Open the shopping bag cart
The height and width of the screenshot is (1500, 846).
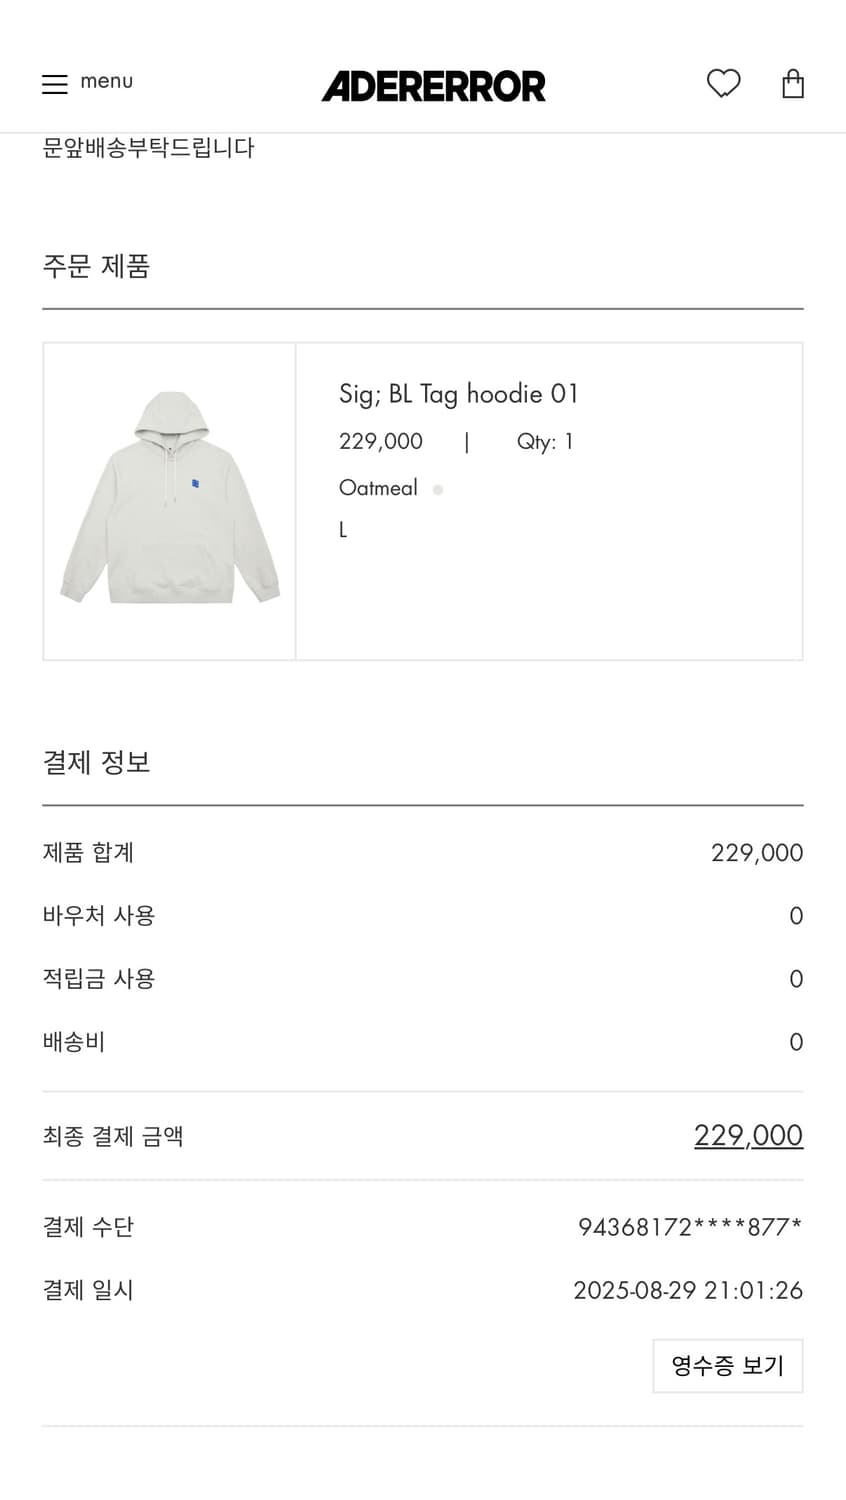tap(792, 84)
